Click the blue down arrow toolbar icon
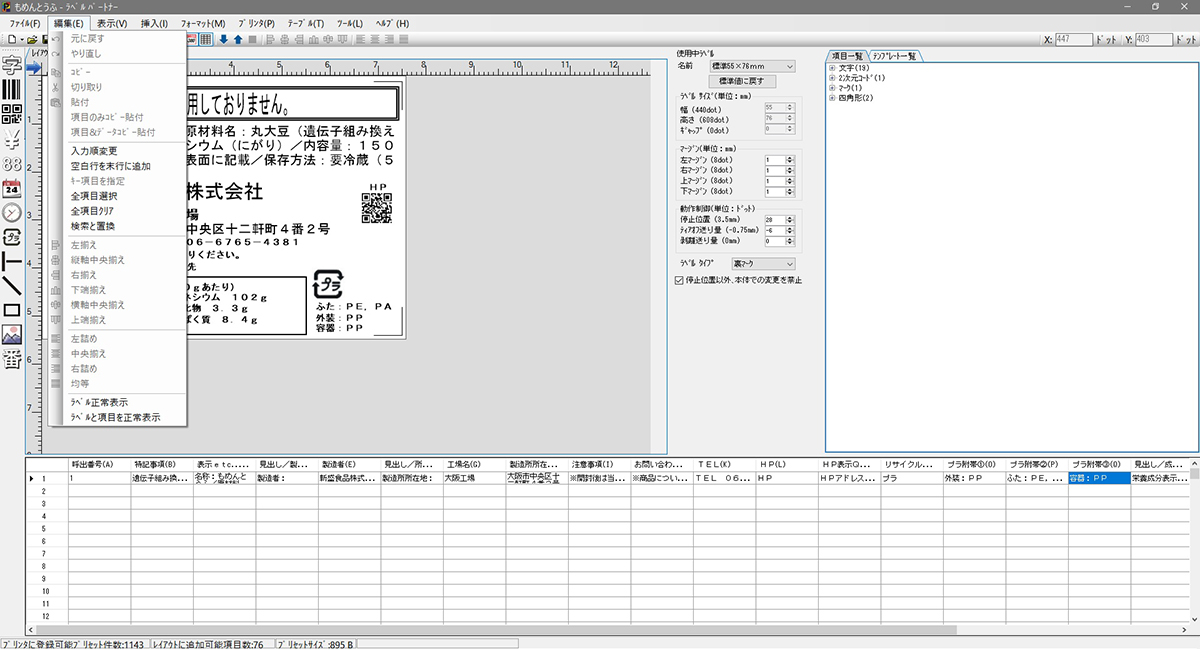This screenshot has height=649, width=1200. [x=223, y=39]
